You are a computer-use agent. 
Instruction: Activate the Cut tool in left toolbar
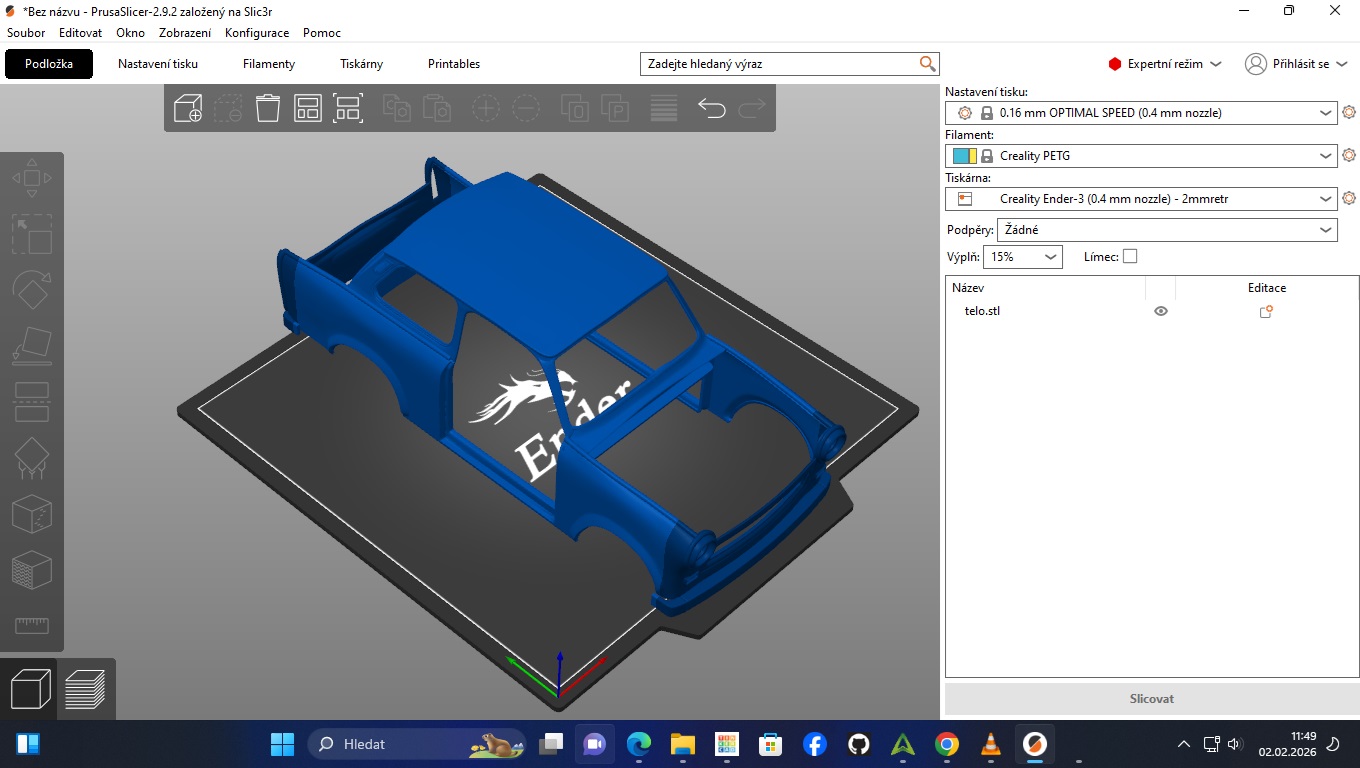(32, 402)
